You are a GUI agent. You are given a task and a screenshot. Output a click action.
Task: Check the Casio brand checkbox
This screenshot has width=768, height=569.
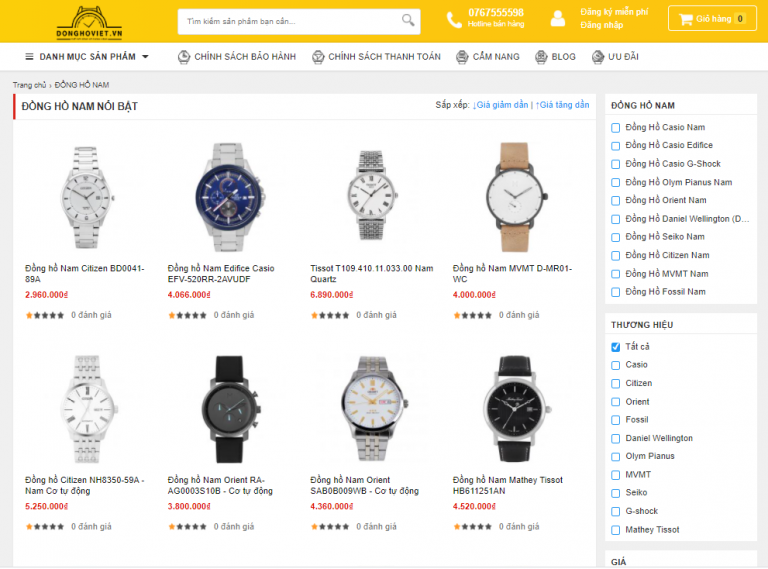tap(616, 365)
